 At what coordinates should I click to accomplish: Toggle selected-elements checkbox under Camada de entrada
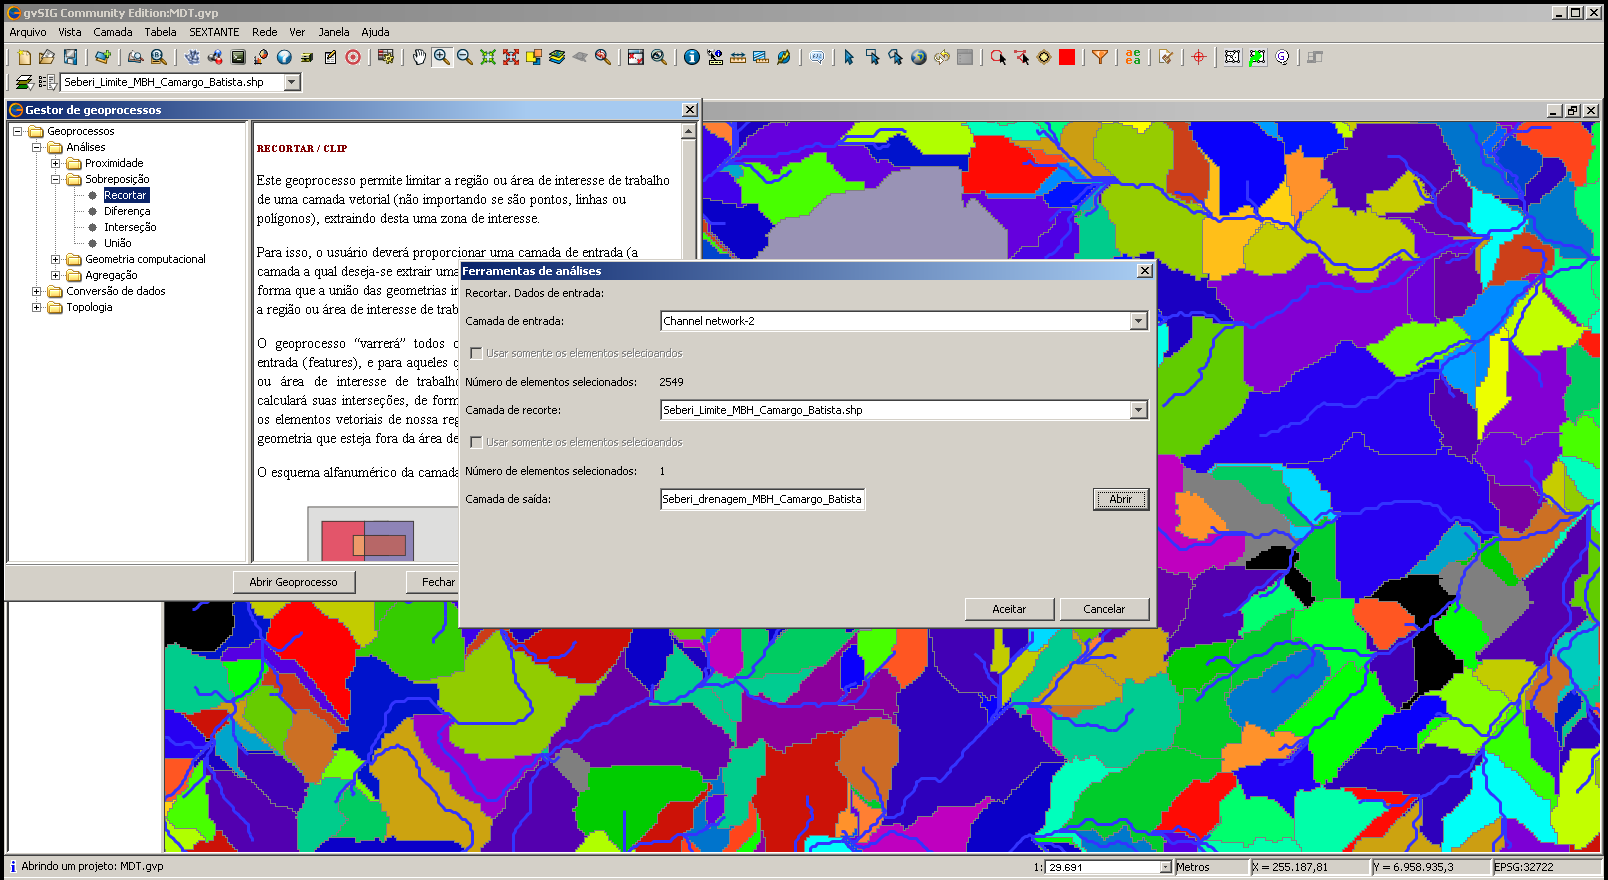coord(476,353)
